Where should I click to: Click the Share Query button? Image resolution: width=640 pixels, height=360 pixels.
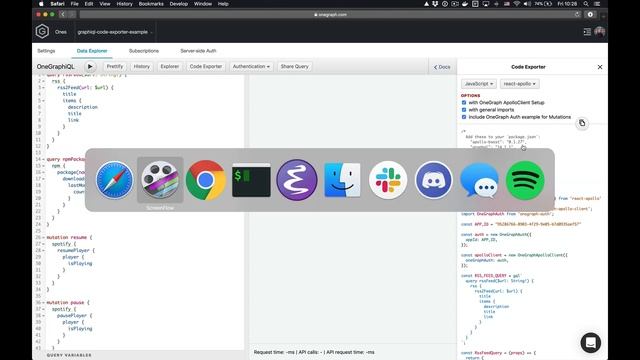click(295, 67)
